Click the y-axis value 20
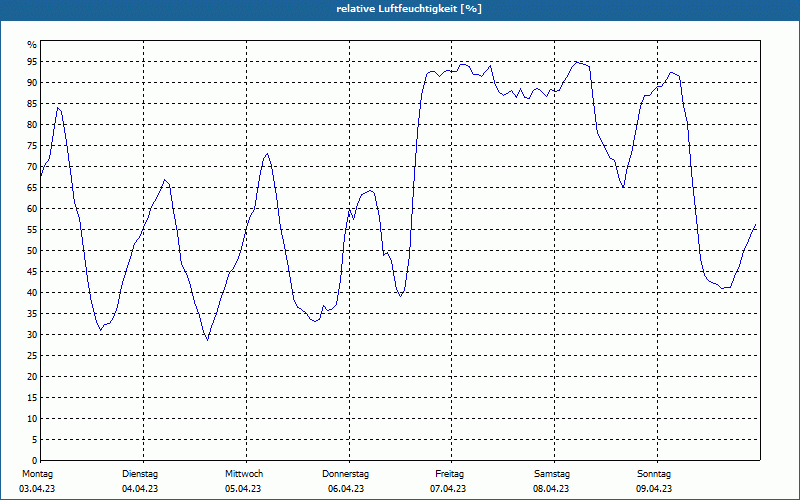 [x=32, y=377]
